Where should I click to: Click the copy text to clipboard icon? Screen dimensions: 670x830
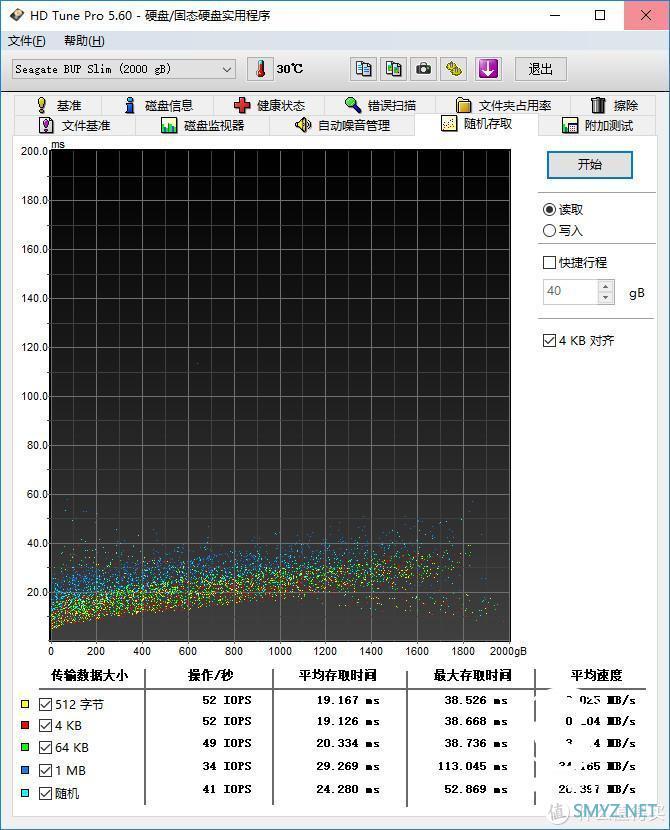[x=364, y=69]
